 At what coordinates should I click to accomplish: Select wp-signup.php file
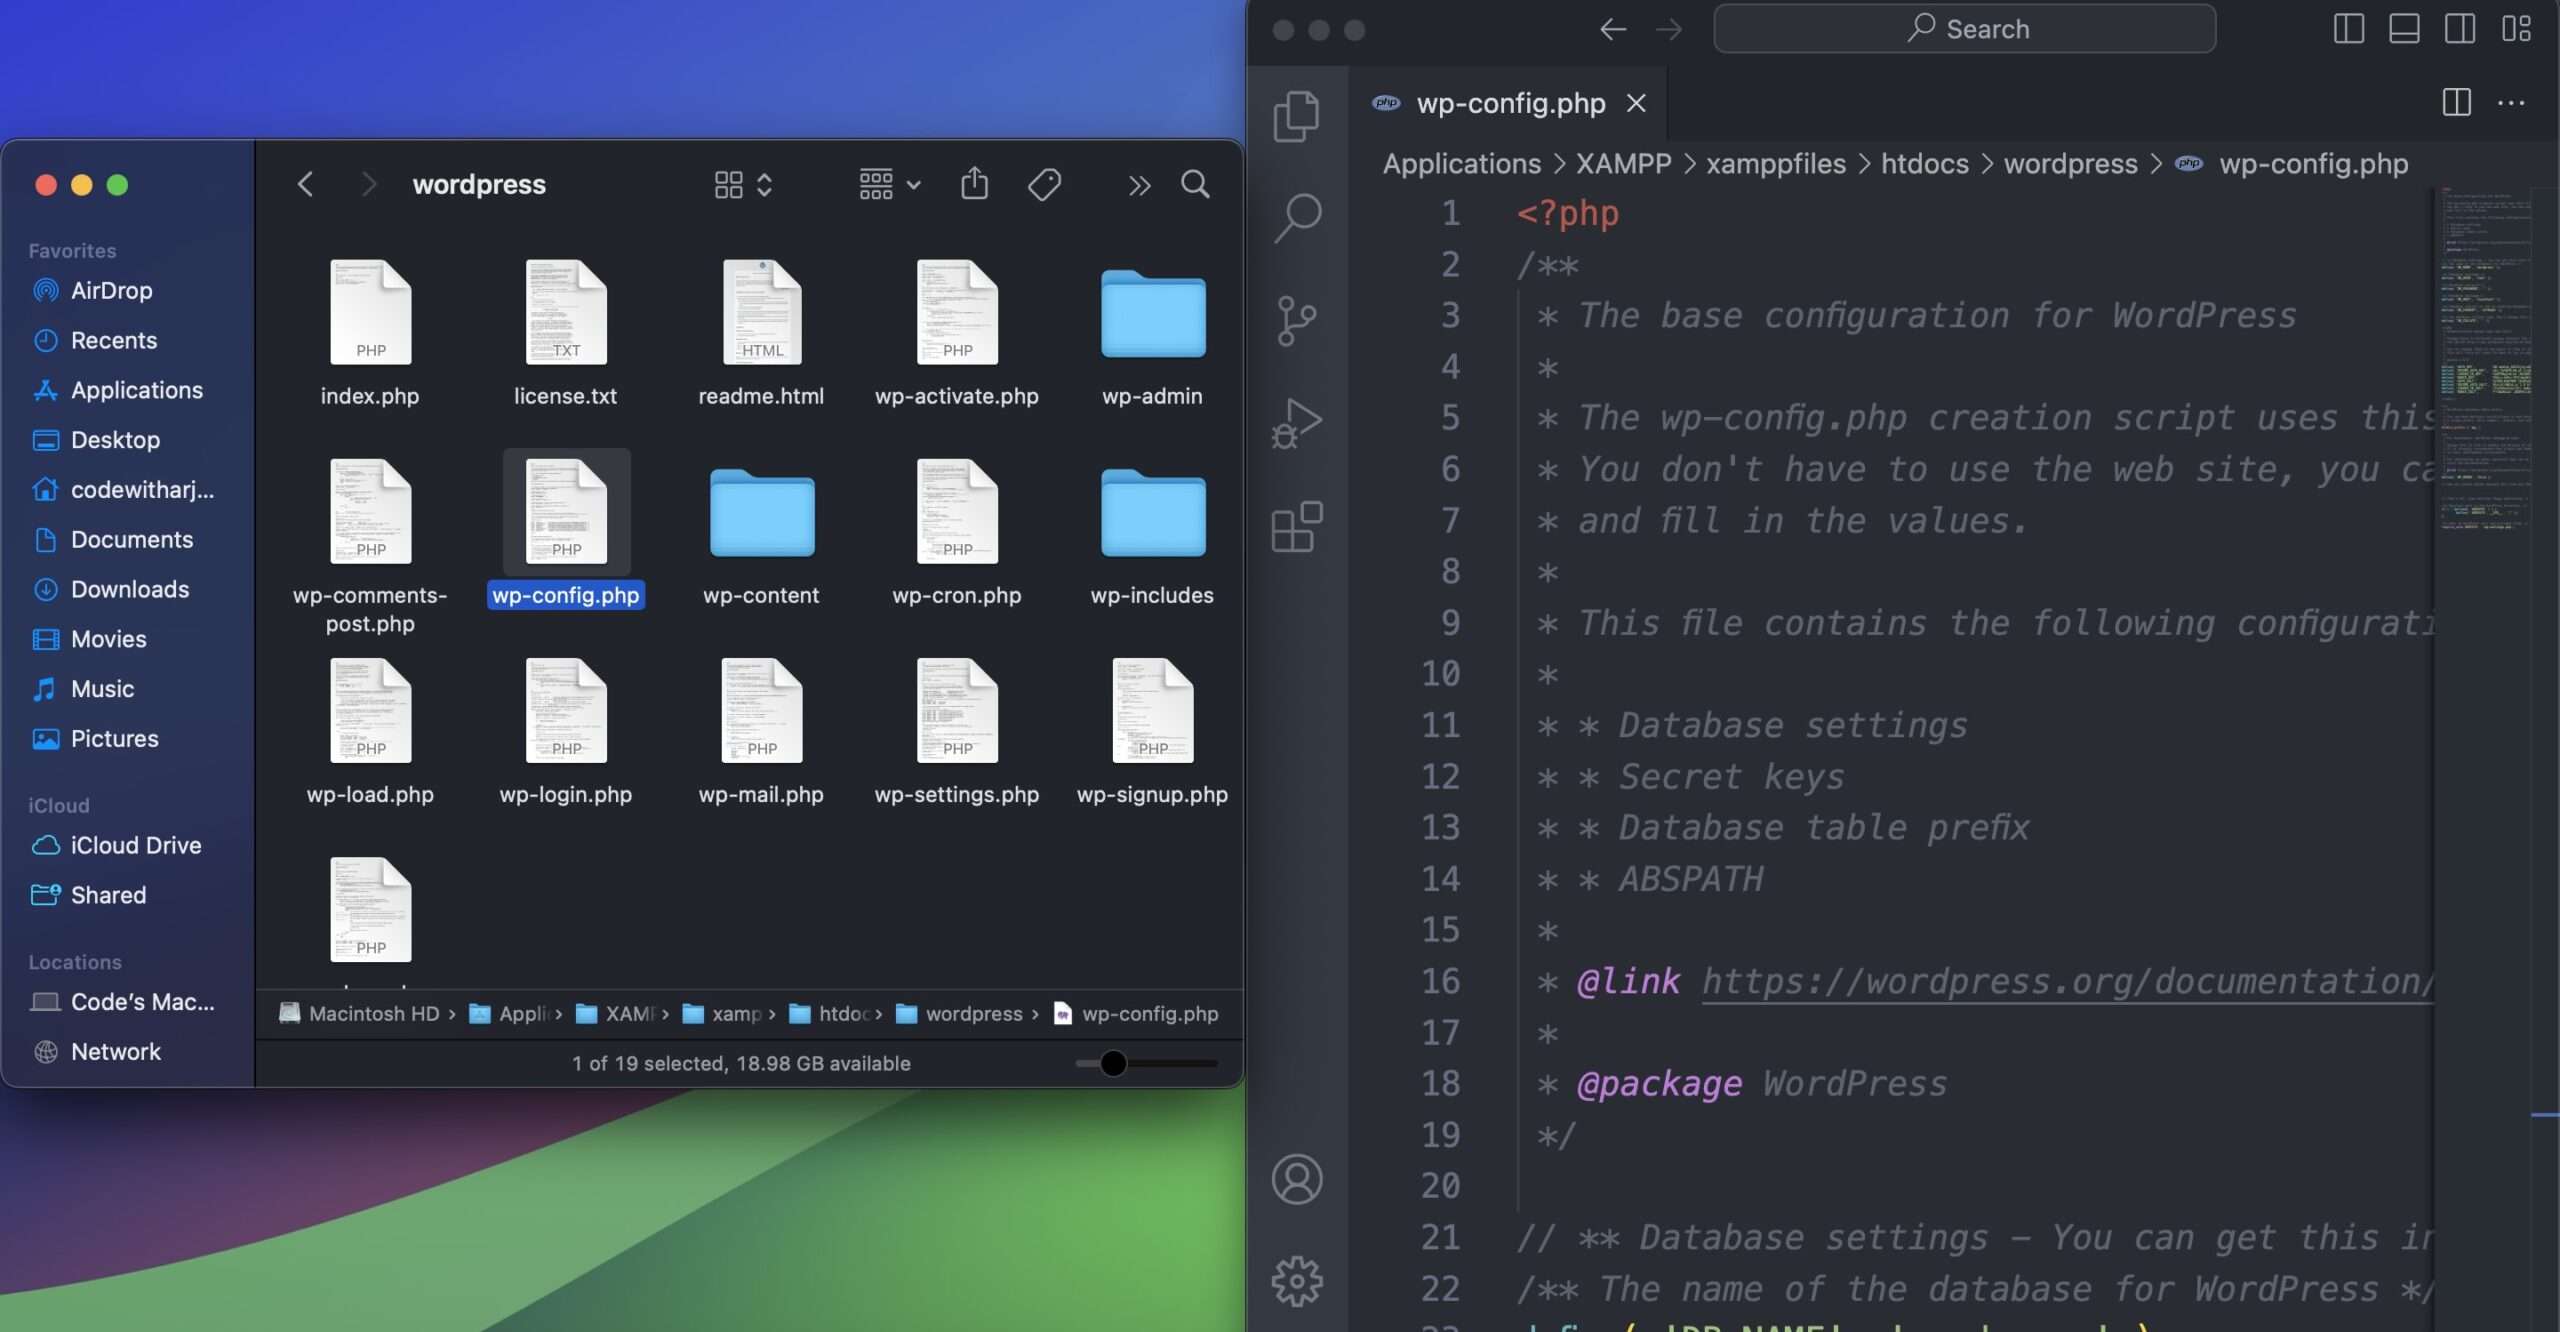coord(1153,733)
